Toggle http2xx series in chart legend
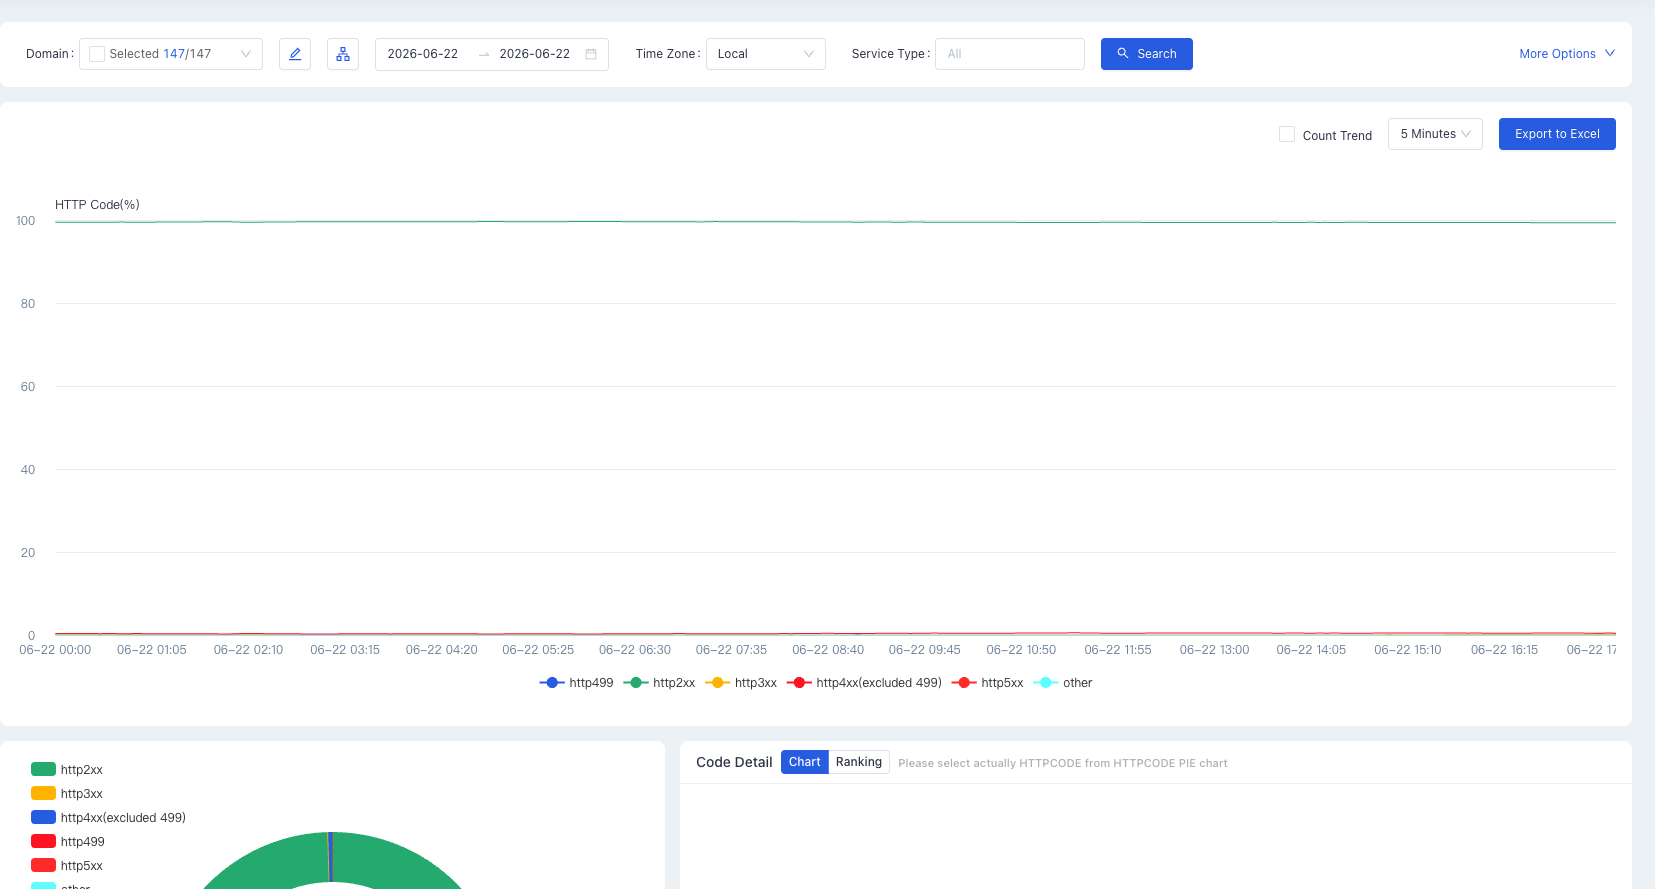Screen dimensions: 1655x889 click(660, 683)
